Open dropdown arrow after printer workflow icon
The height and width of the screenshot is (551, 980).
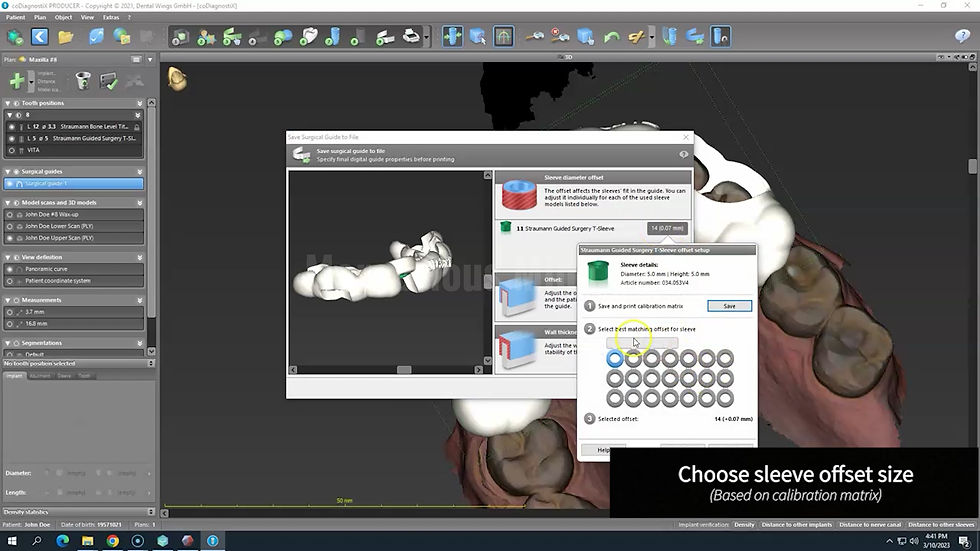click(426, 36)
